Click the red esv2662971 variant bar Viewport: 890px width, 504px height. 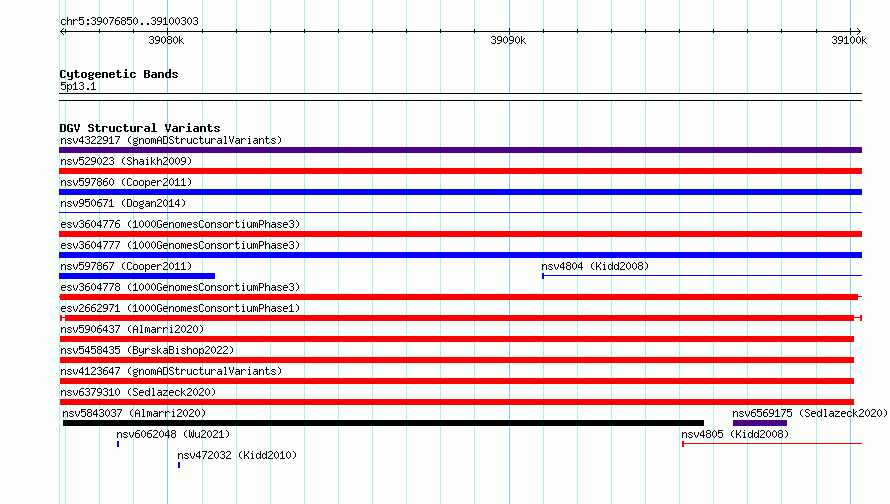(460, 318)
